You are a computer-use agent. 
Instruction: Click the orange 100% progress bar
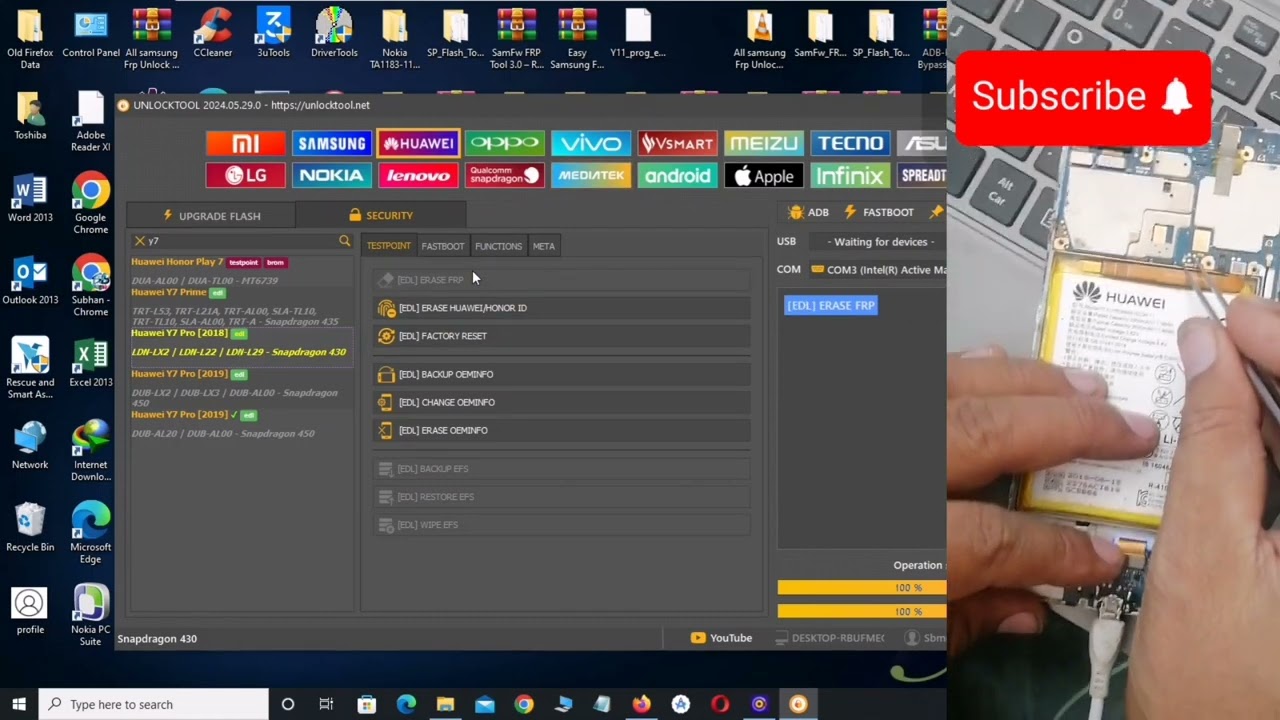860,588
